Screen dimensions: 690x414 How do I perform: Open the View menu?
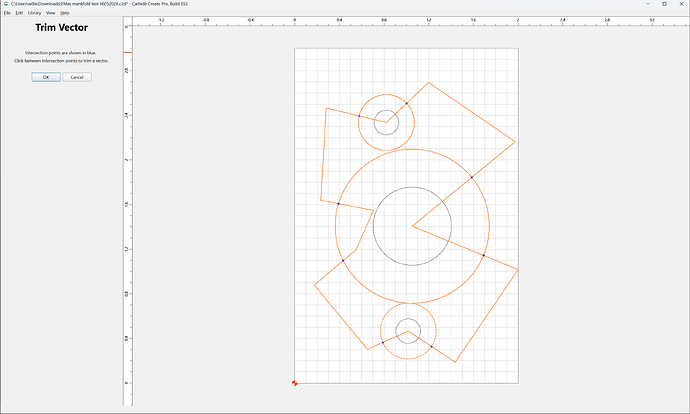[51, 13]
